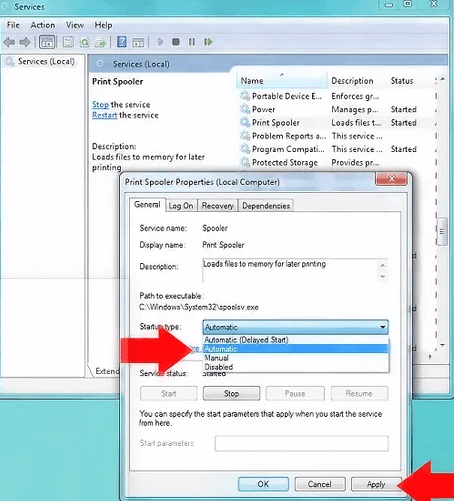Open the View menu
The height and width of the screenshot is (501, 454).
tap(75, 25)
